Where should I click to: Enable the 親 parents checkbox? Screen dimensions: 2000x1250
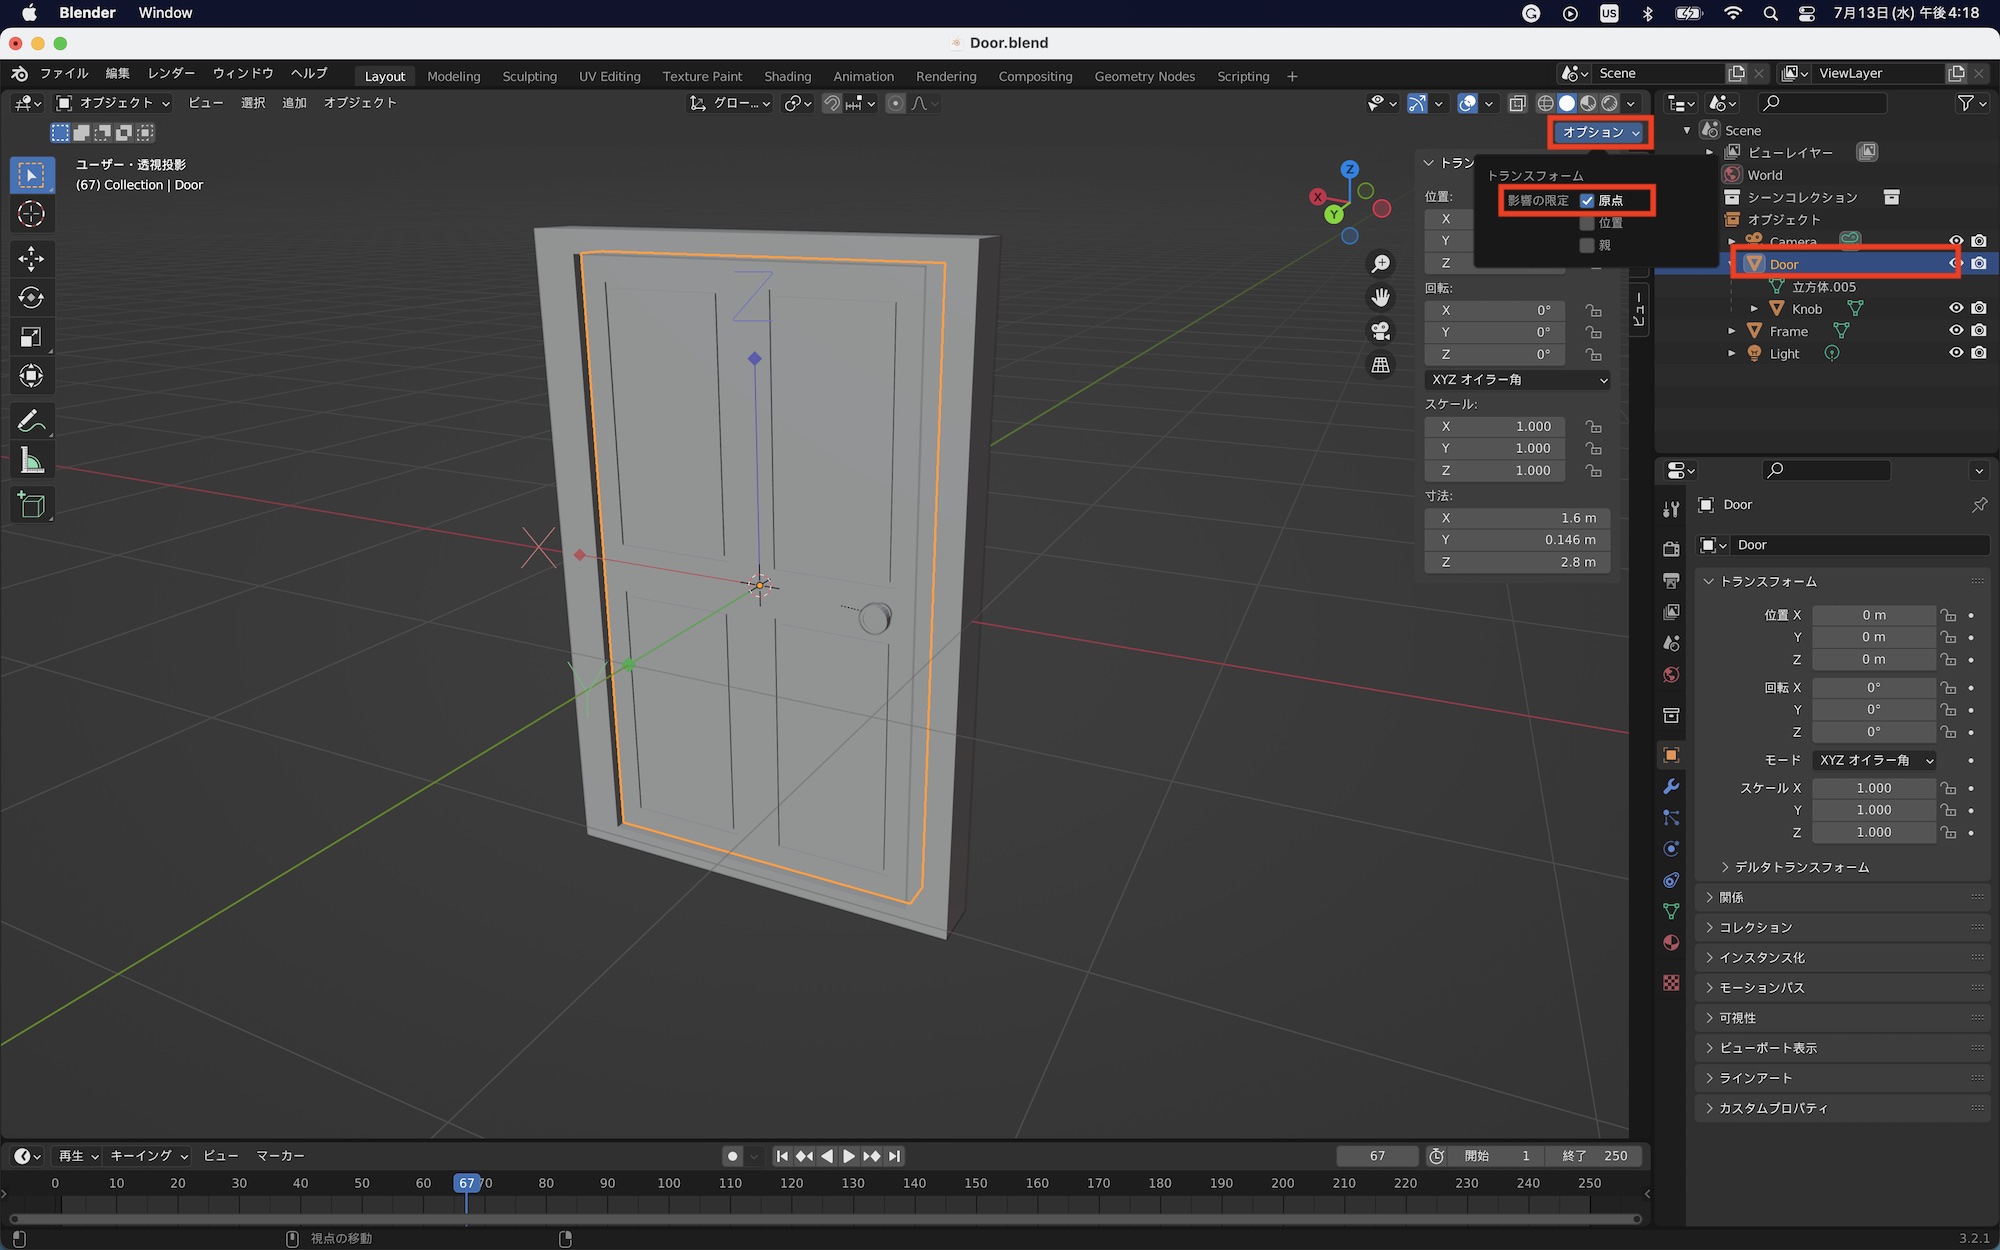pyautogui.click(x=1587, y=246)
